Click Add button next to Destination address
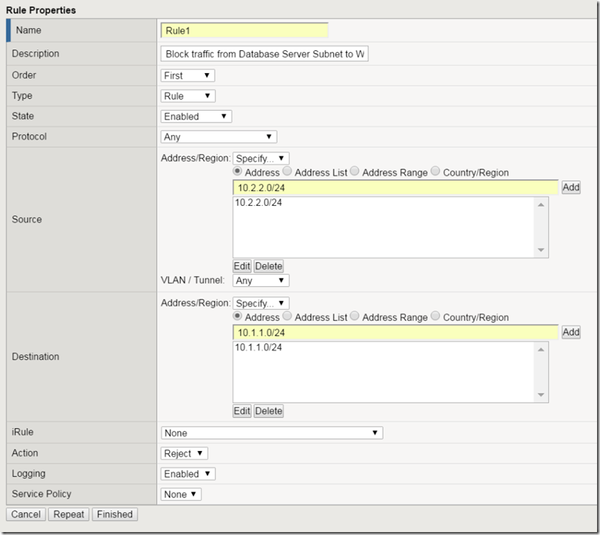Viewport: 600px width, 535px height. (570, 332)
